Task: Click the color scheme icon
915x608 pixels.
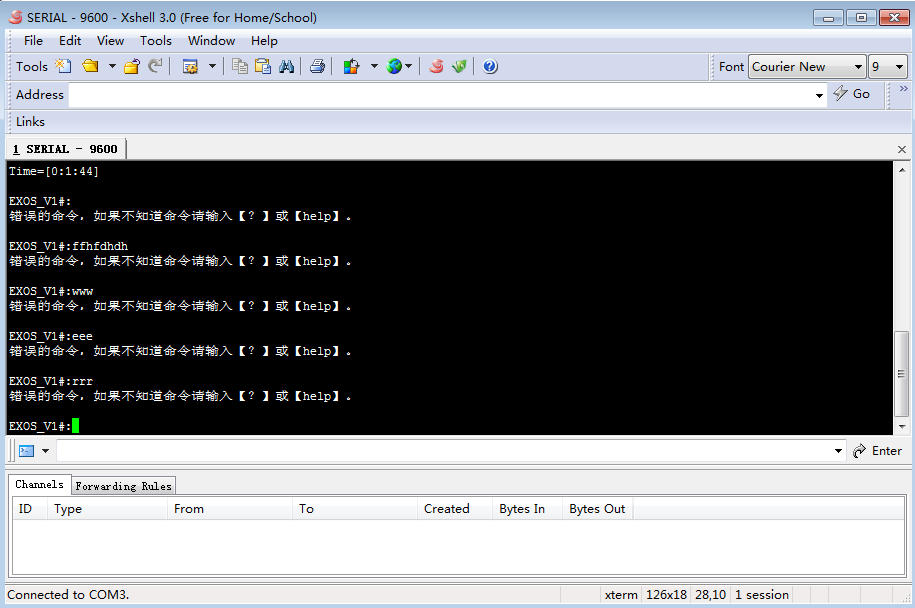Action: [x=351, y=67]
